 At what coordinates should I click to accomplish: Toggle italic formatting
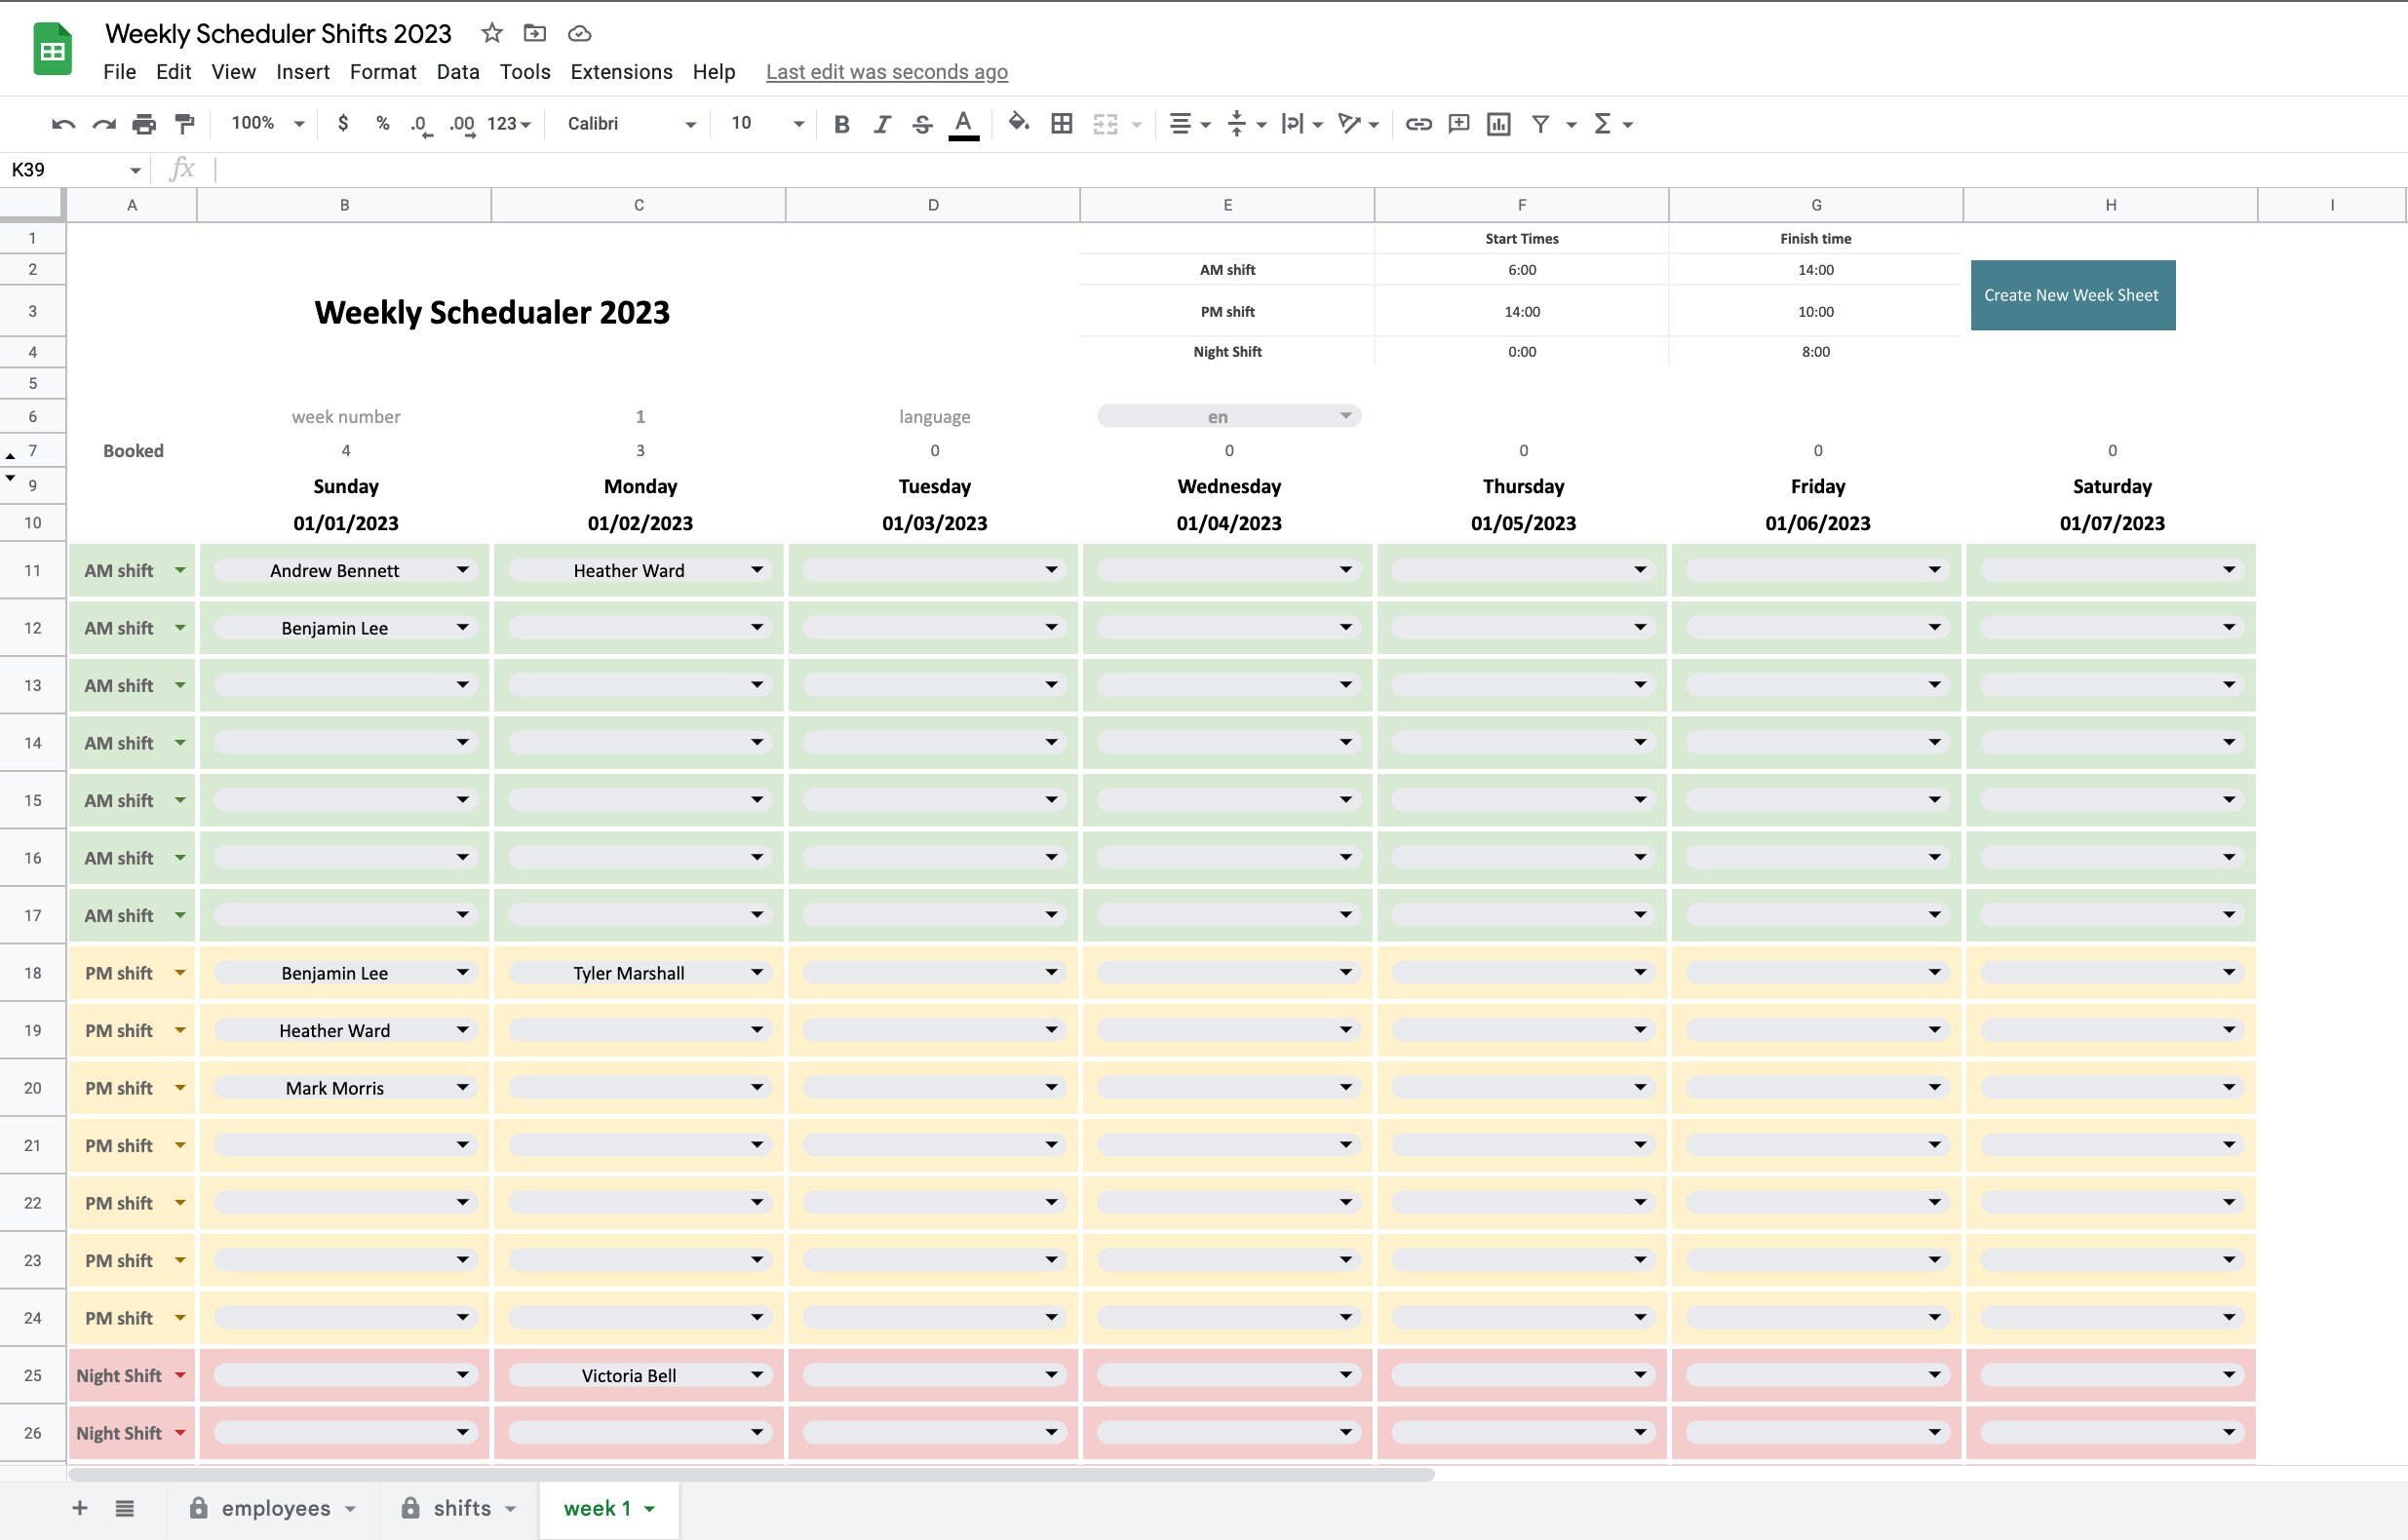click(881, 123)
